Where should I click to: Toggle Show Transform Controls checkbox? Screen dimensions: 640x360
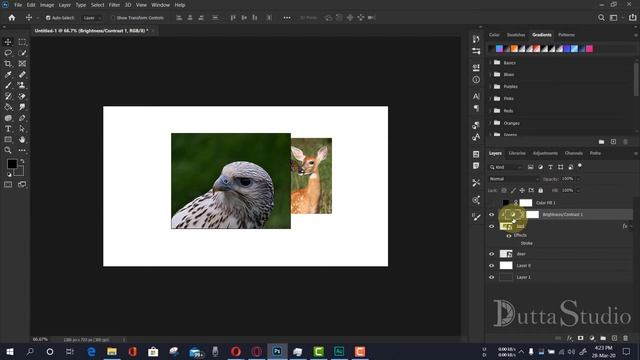113,18
